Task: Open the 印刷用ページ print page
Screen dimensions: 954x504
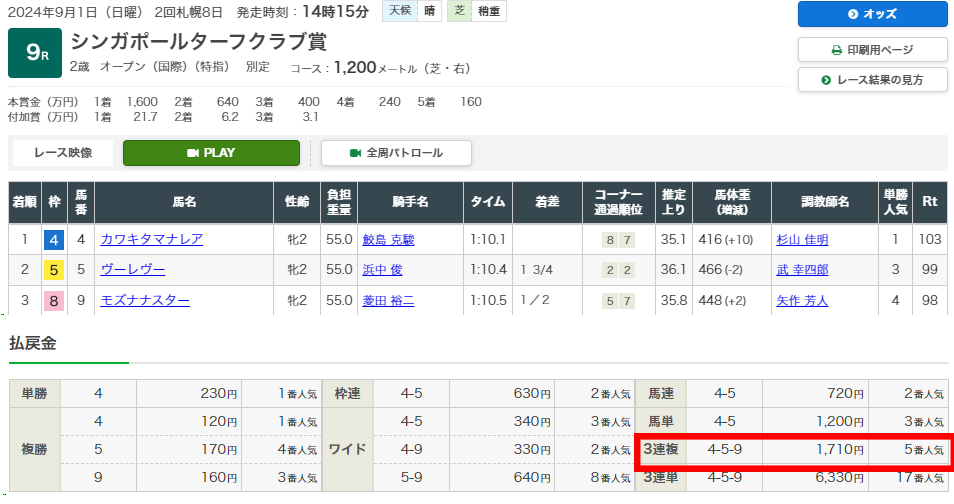Action: [x=872, y=50]
